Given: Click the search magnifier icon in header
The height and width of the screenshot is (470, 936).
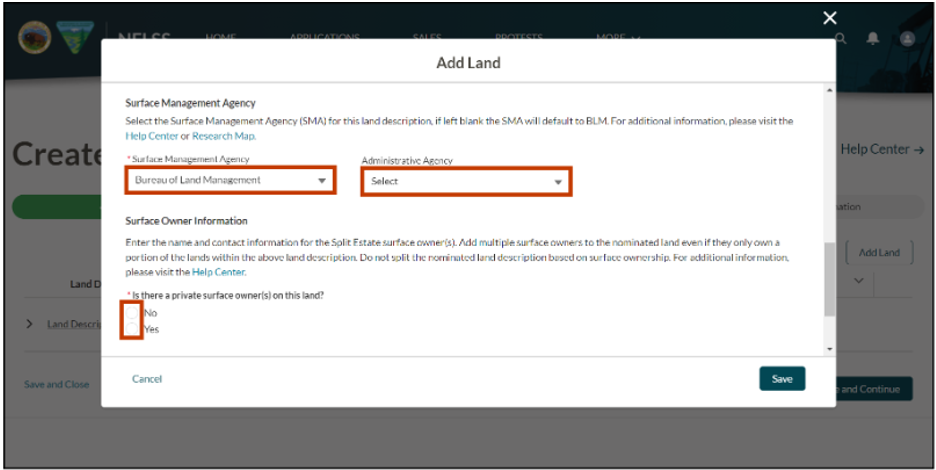Looking at the screenshot, I should click(x=840, y=39).
